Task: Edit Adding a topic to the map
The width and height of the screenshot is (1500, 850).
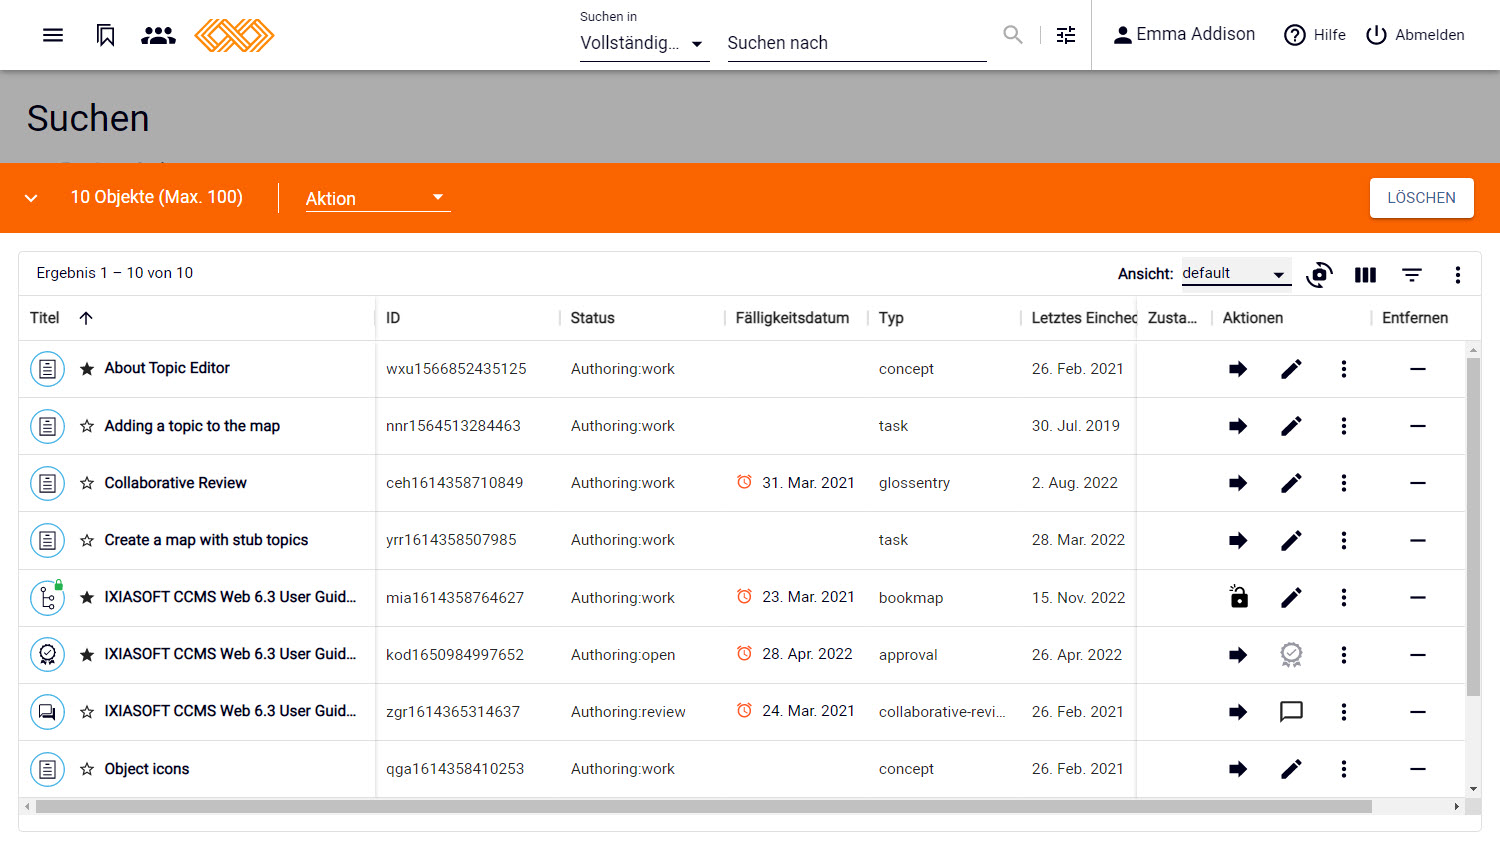Action: click(1291, 426)
